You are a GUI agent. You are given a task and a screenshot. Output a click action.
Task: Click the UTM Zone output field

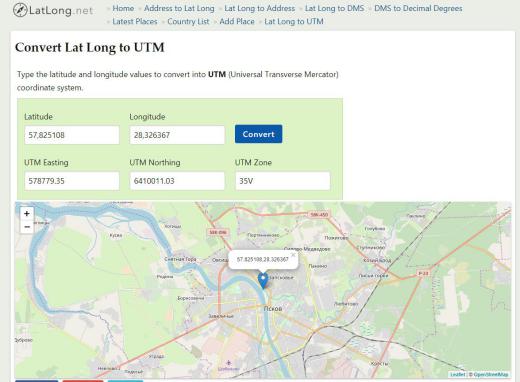pyautogui.click(x=283, y=181)
